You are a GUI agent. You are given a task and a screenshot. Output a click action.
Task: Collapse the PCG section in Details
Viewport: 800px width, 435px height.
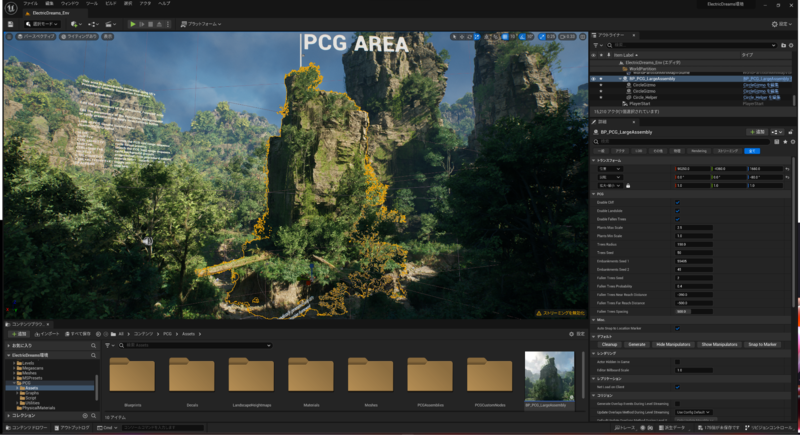[594, 194]
